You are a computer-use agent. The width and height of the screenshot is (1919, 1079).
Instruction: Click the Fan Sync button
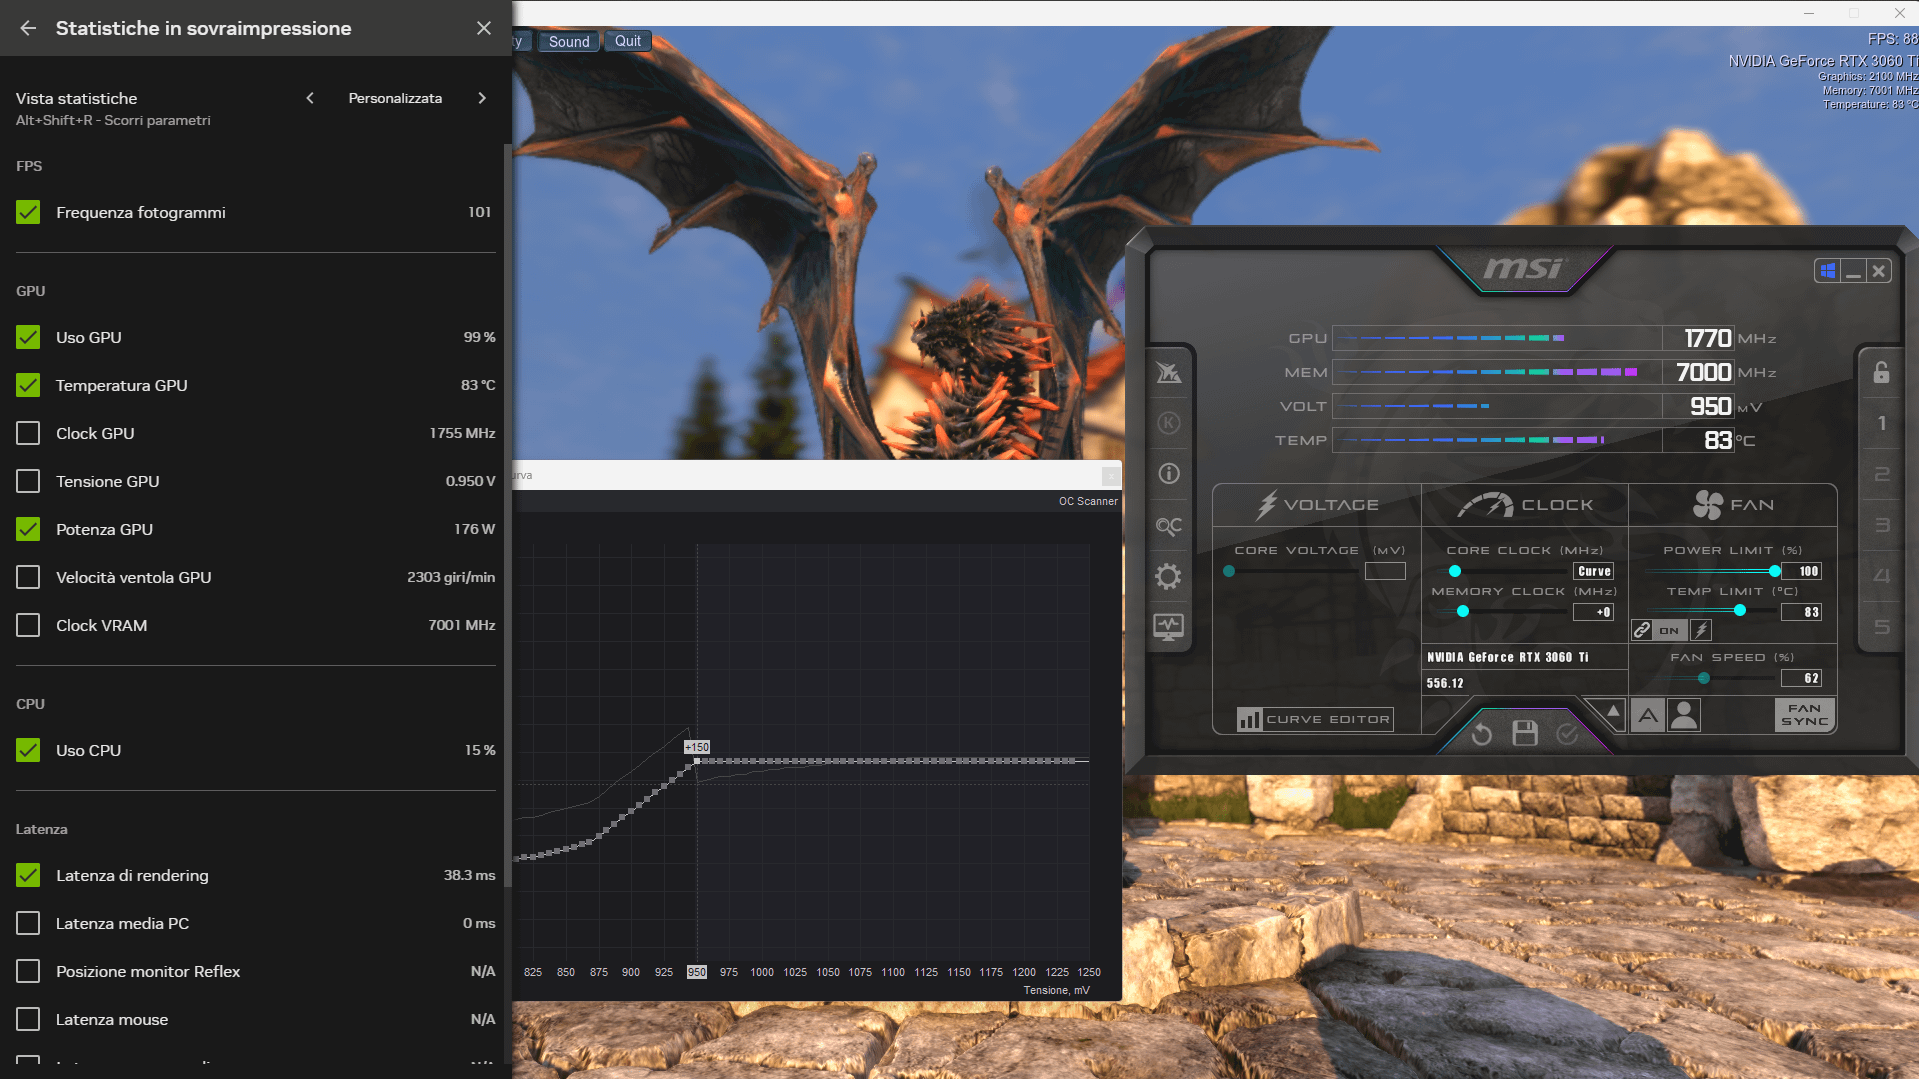[1804, 715]
